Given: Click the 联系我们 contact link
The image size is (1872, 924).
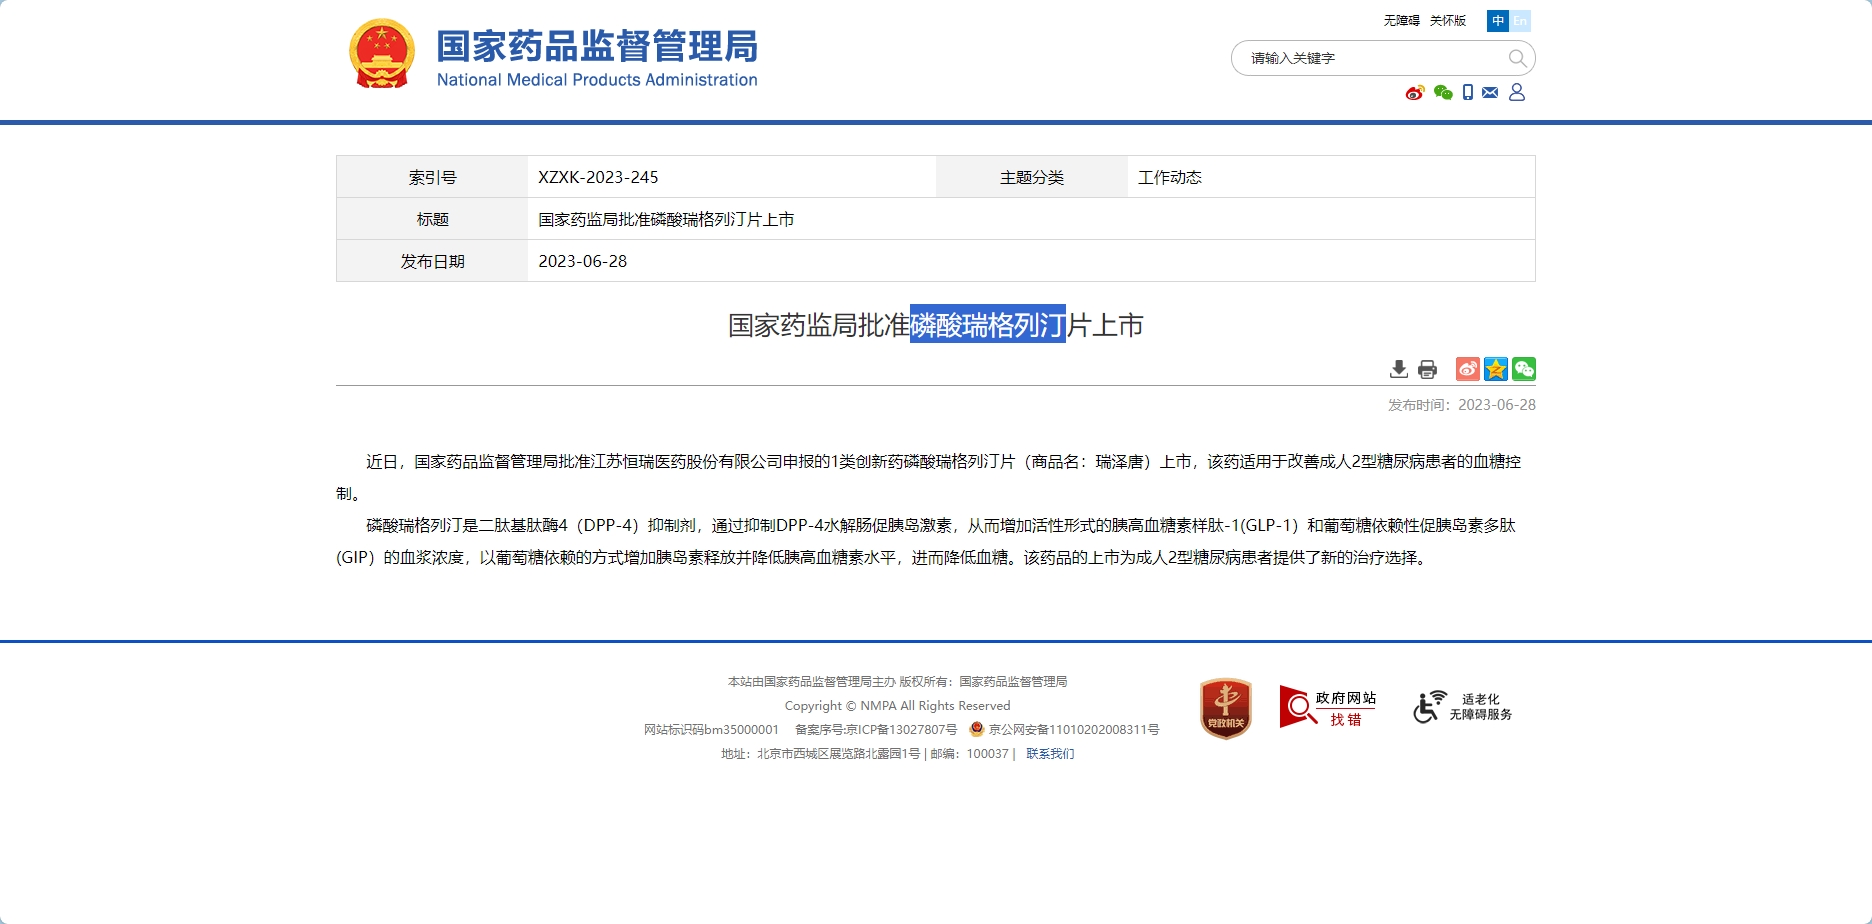Looking at the screenshot, I should point(1050,754).
